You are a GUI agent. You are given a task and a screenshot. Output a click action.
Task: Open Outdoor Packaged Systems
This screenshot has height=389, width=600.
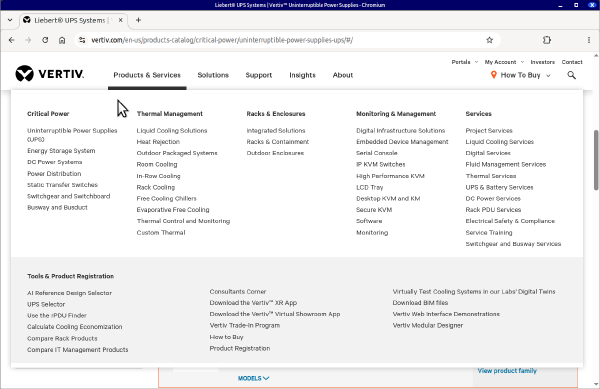click(x=177, y=153)
